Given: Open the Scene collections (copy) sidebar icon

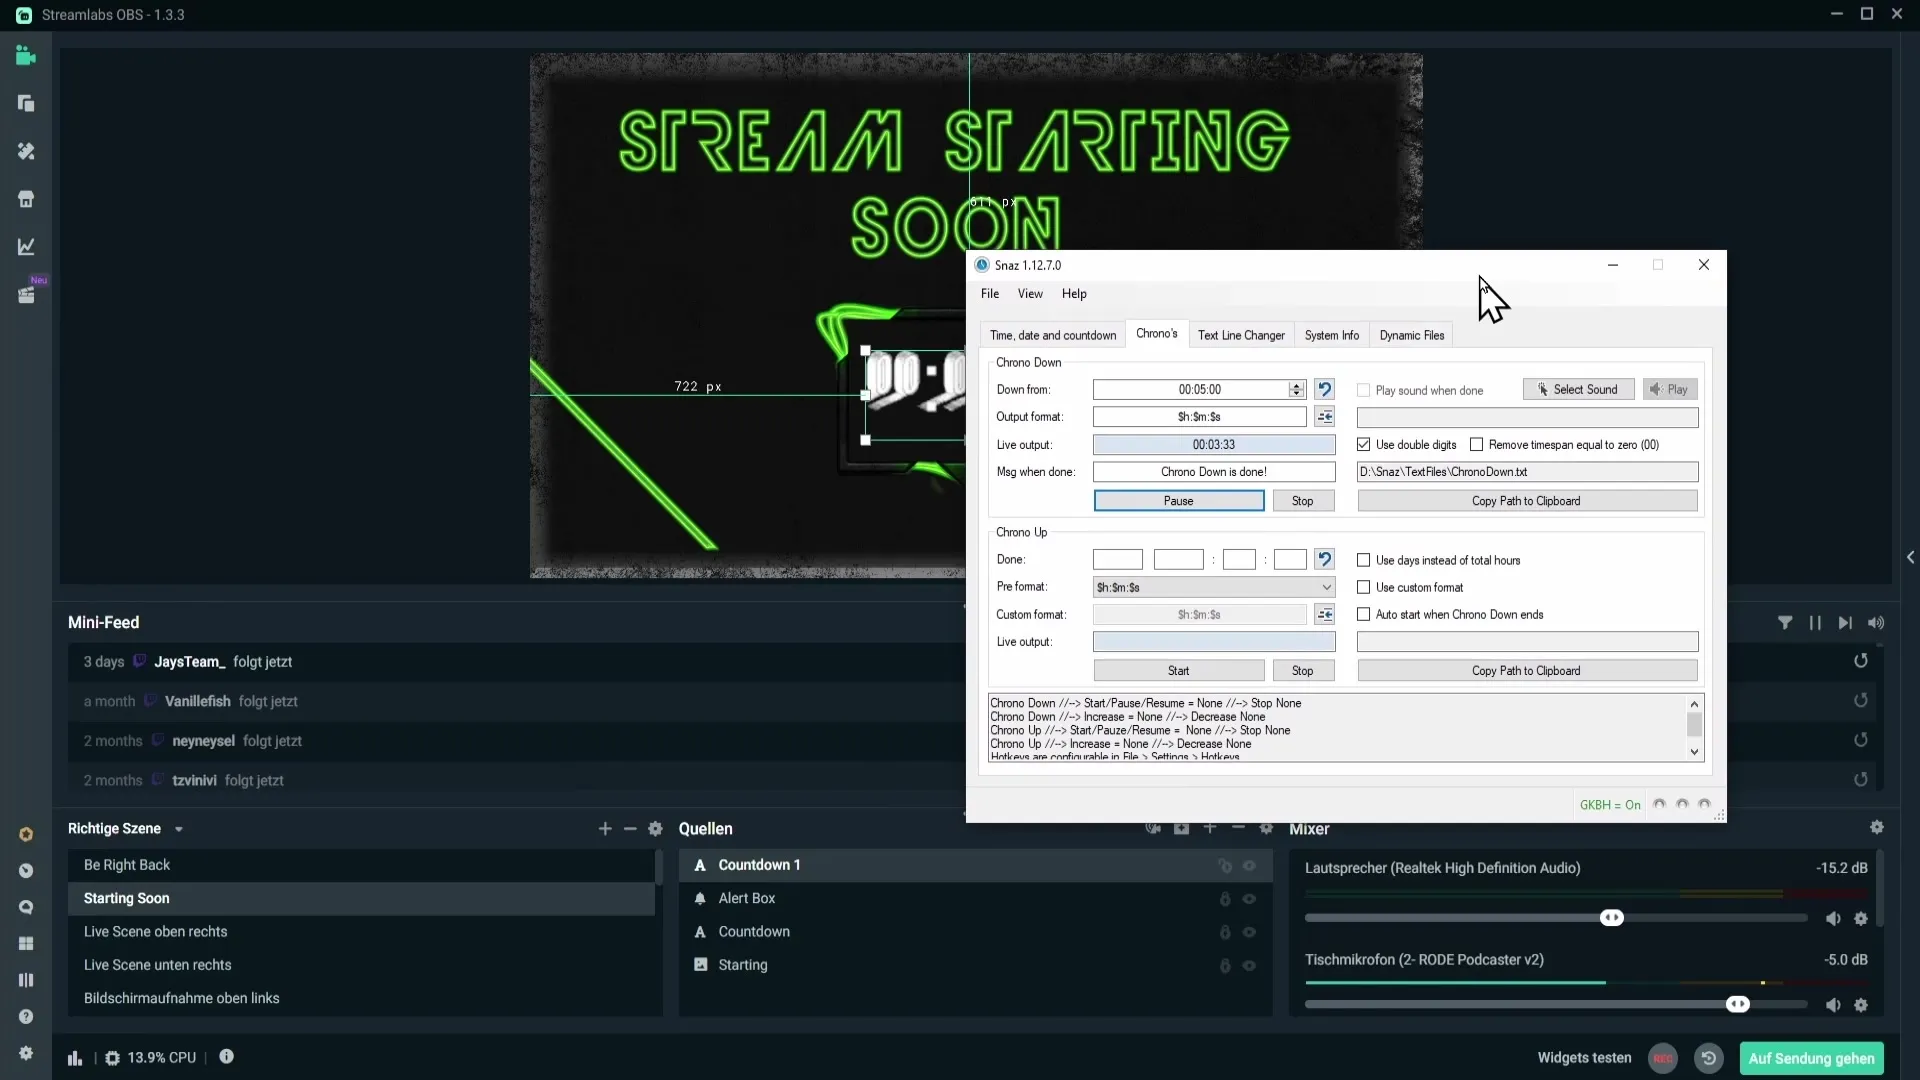Looking at the screenshot, I should tap(26, 104).
